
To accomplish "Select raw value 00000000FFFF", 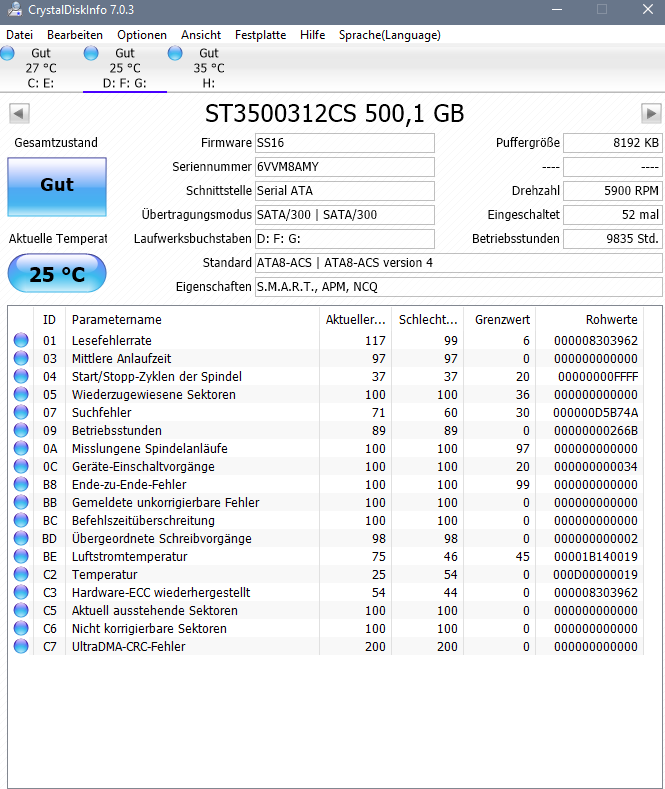I will click(x=598, y=376).
